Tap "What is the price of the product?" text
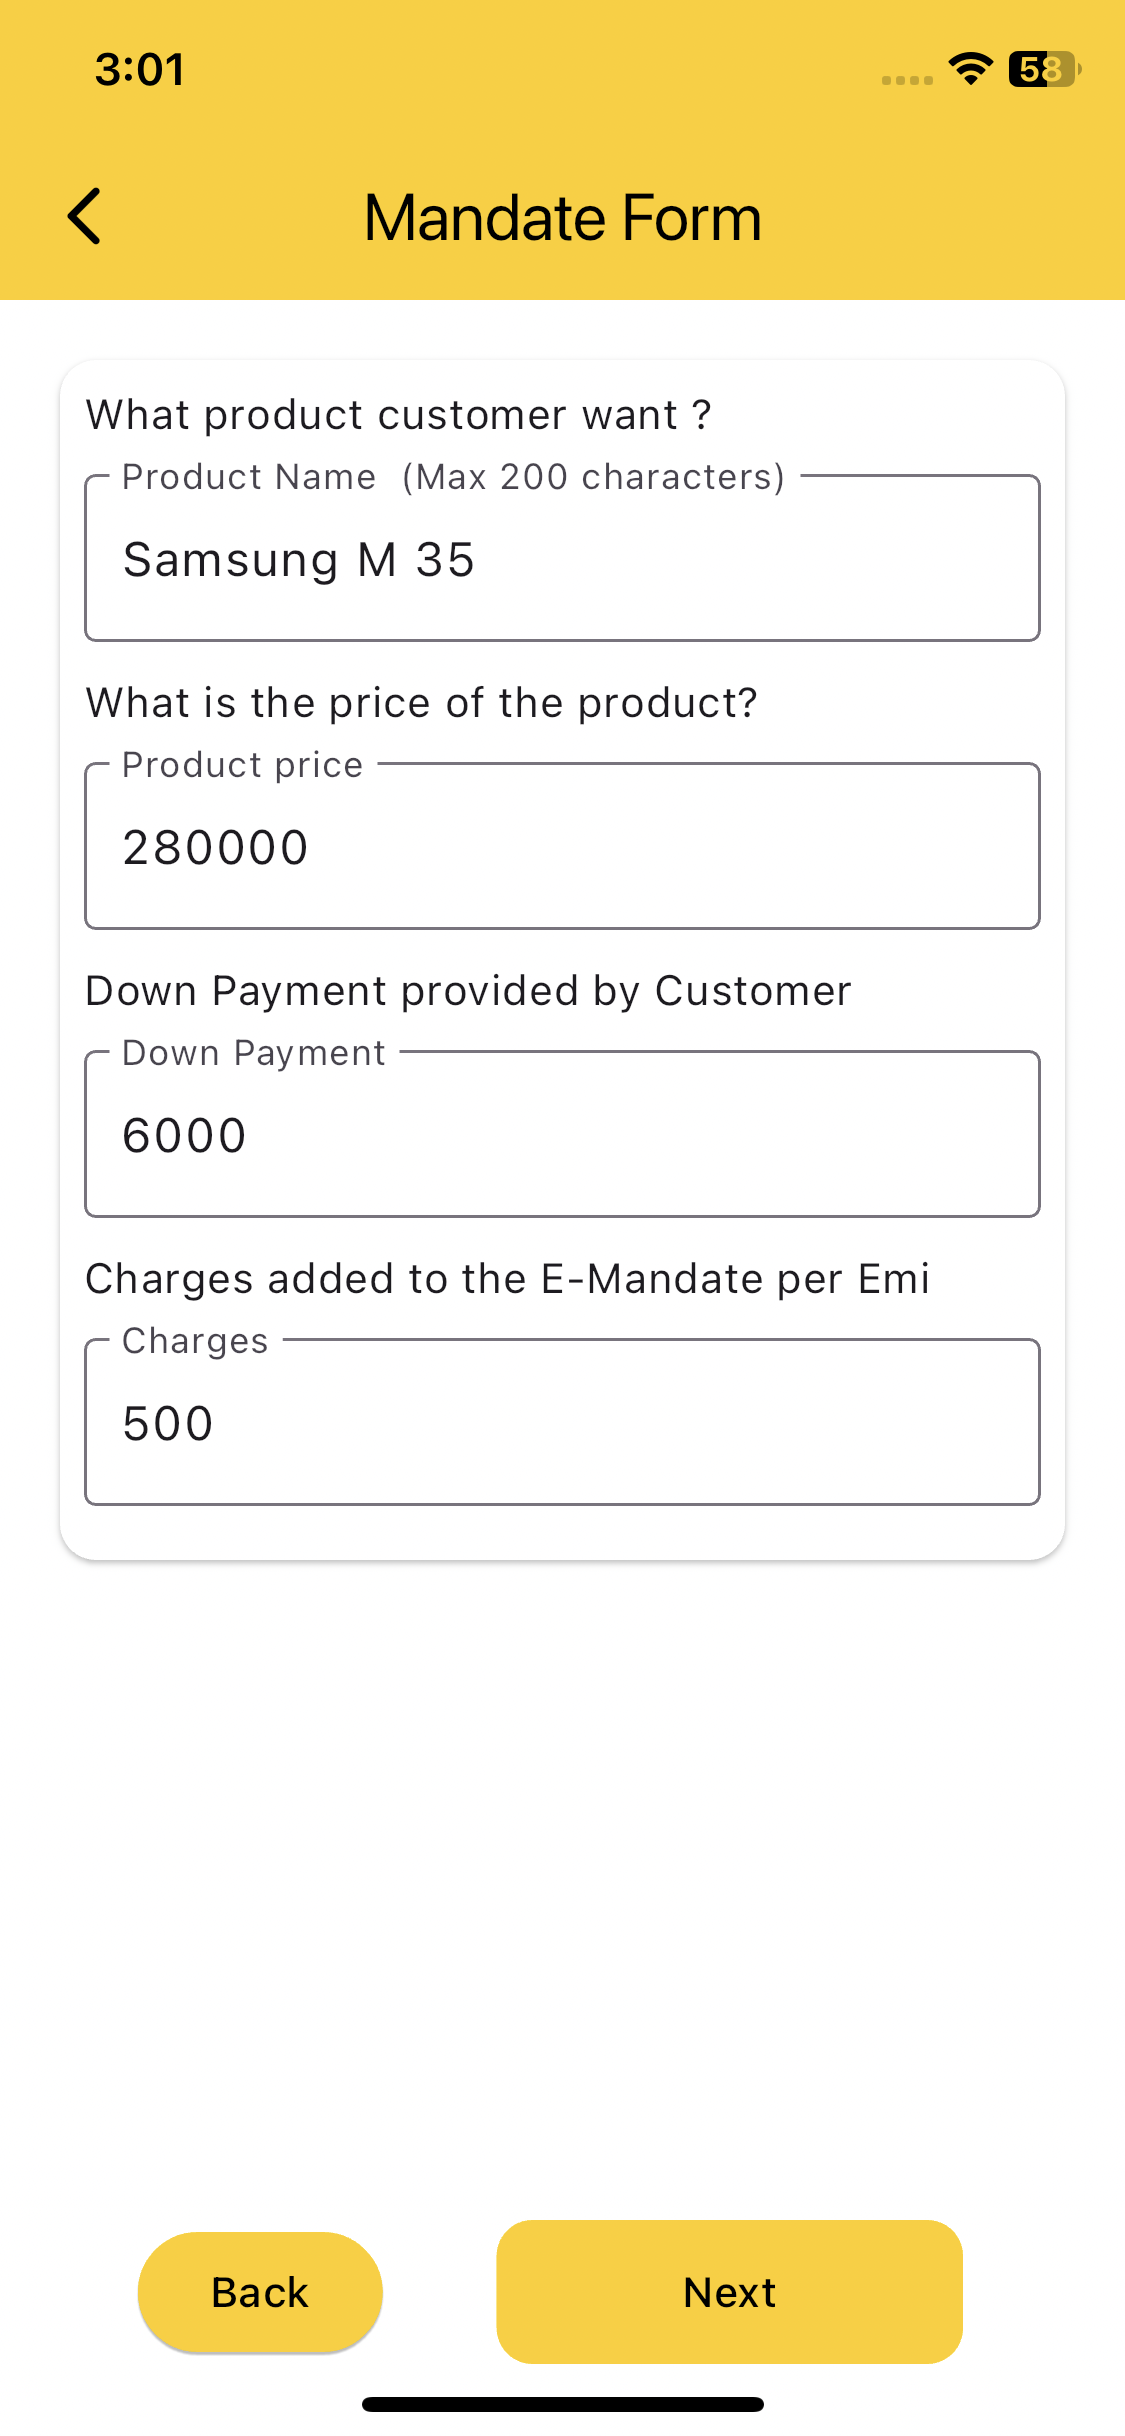 [421, 703]
